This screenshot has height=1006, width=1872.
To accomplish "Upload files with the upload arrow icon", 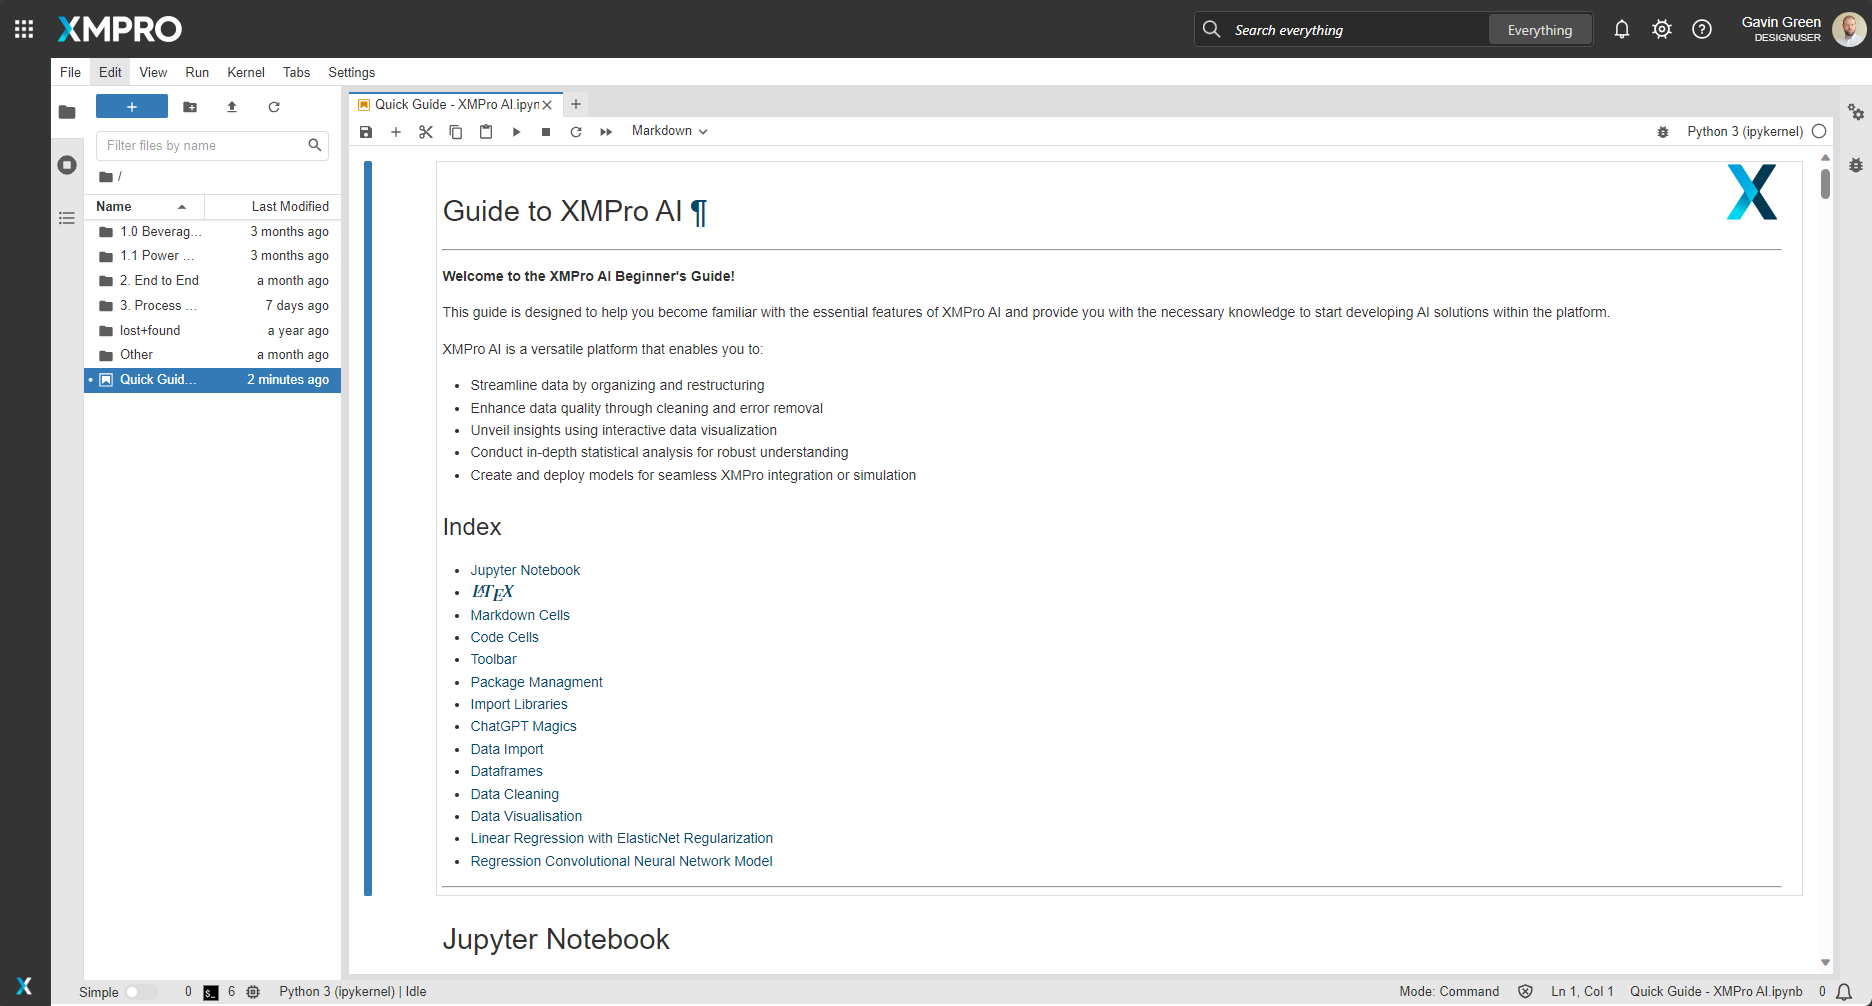I will coord(232,107).
